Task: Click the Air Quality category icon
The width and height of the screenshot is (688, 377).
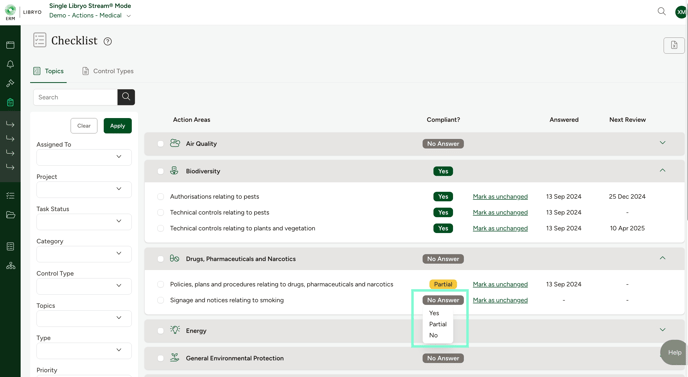Action: [x=175, y=143]
